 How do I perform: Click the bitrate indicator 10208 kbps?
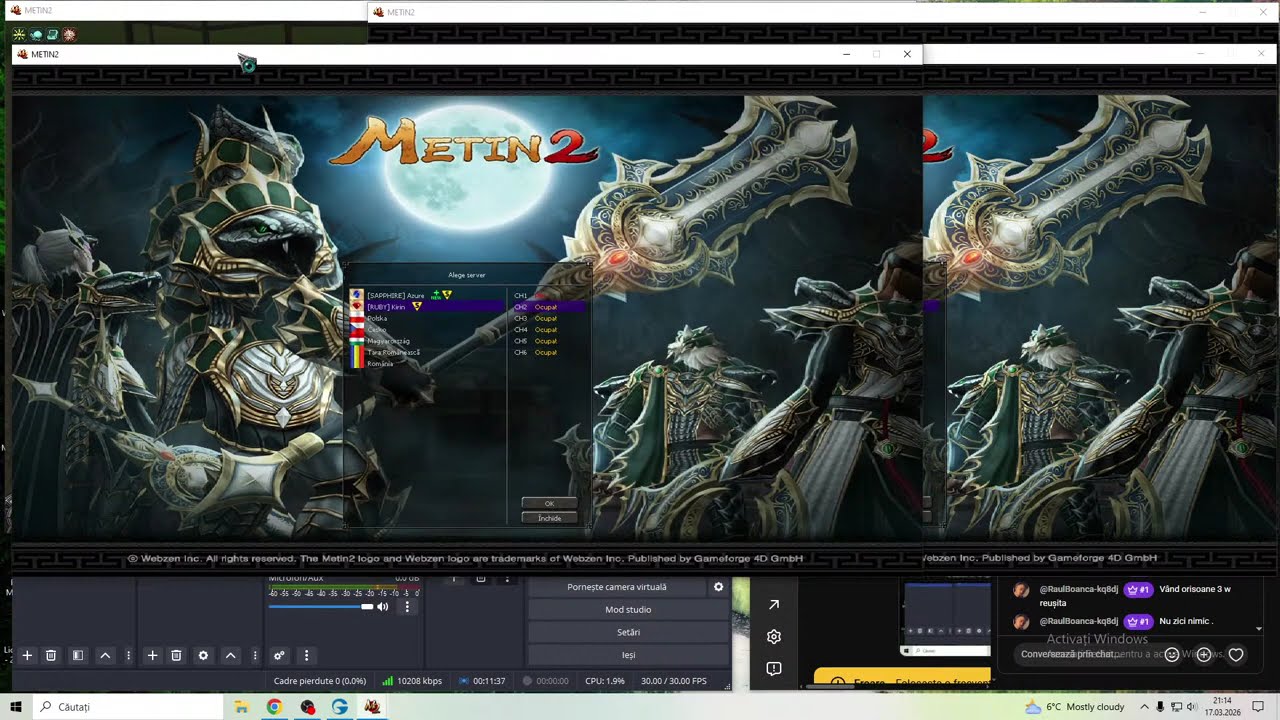pyautogui.click(x=412, y=681)
